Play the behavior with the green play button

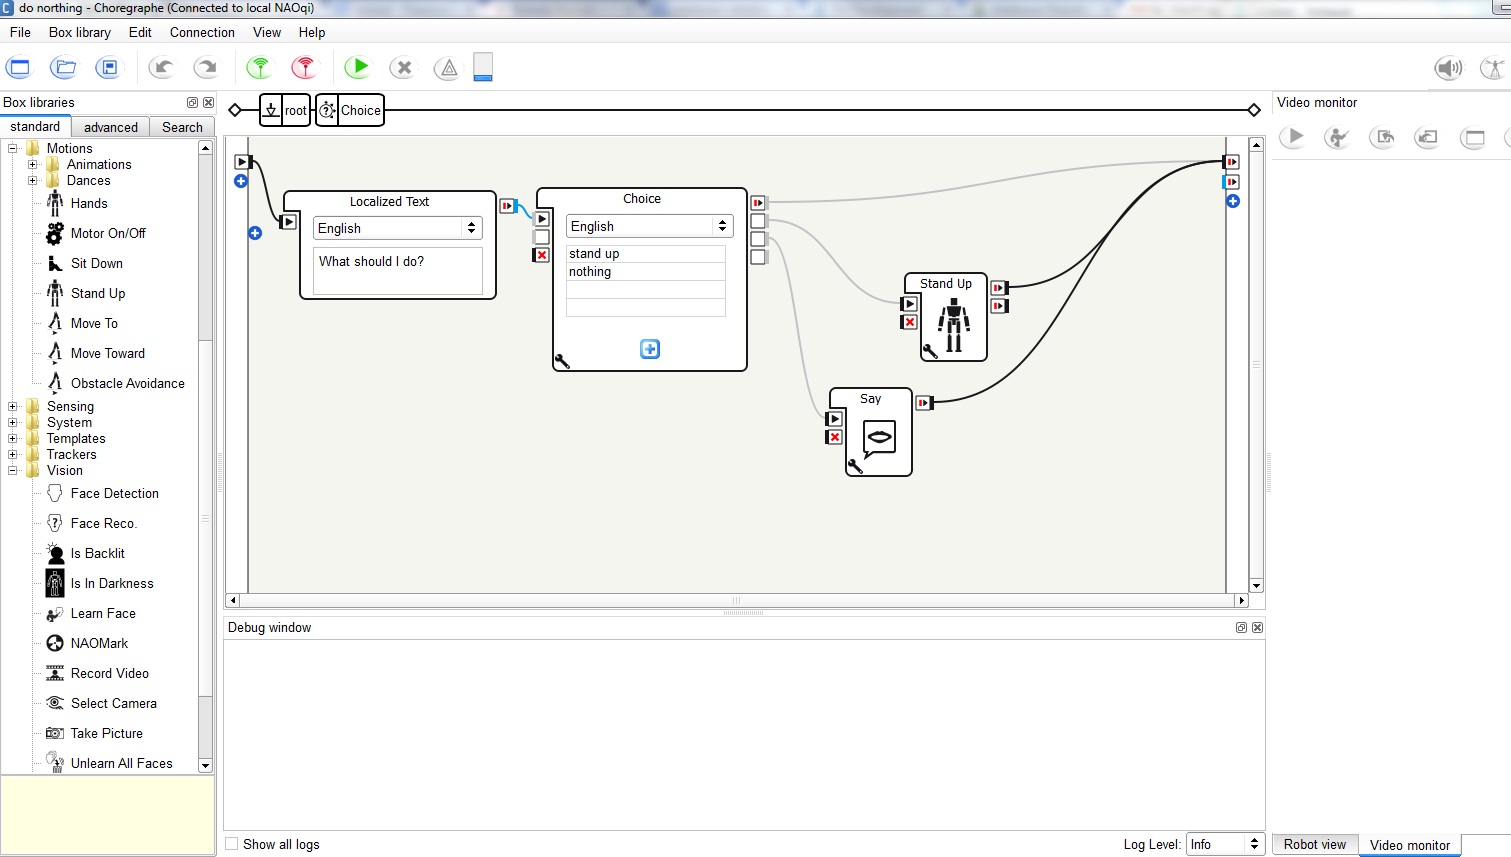click(357, 68)
